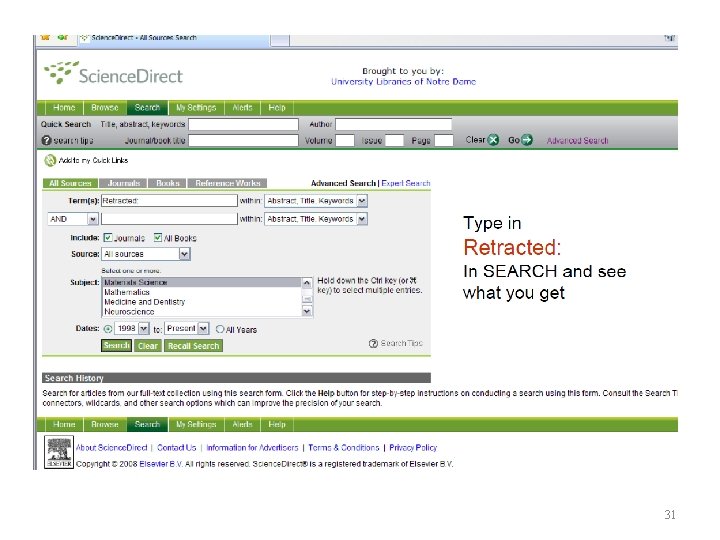Image resolution: width=720 pixels, height=540 pixels.
Task: Open first 'within' Abstract, Title, Keywords dropdown
Action: pyautogui.click(x=316, y=201)
